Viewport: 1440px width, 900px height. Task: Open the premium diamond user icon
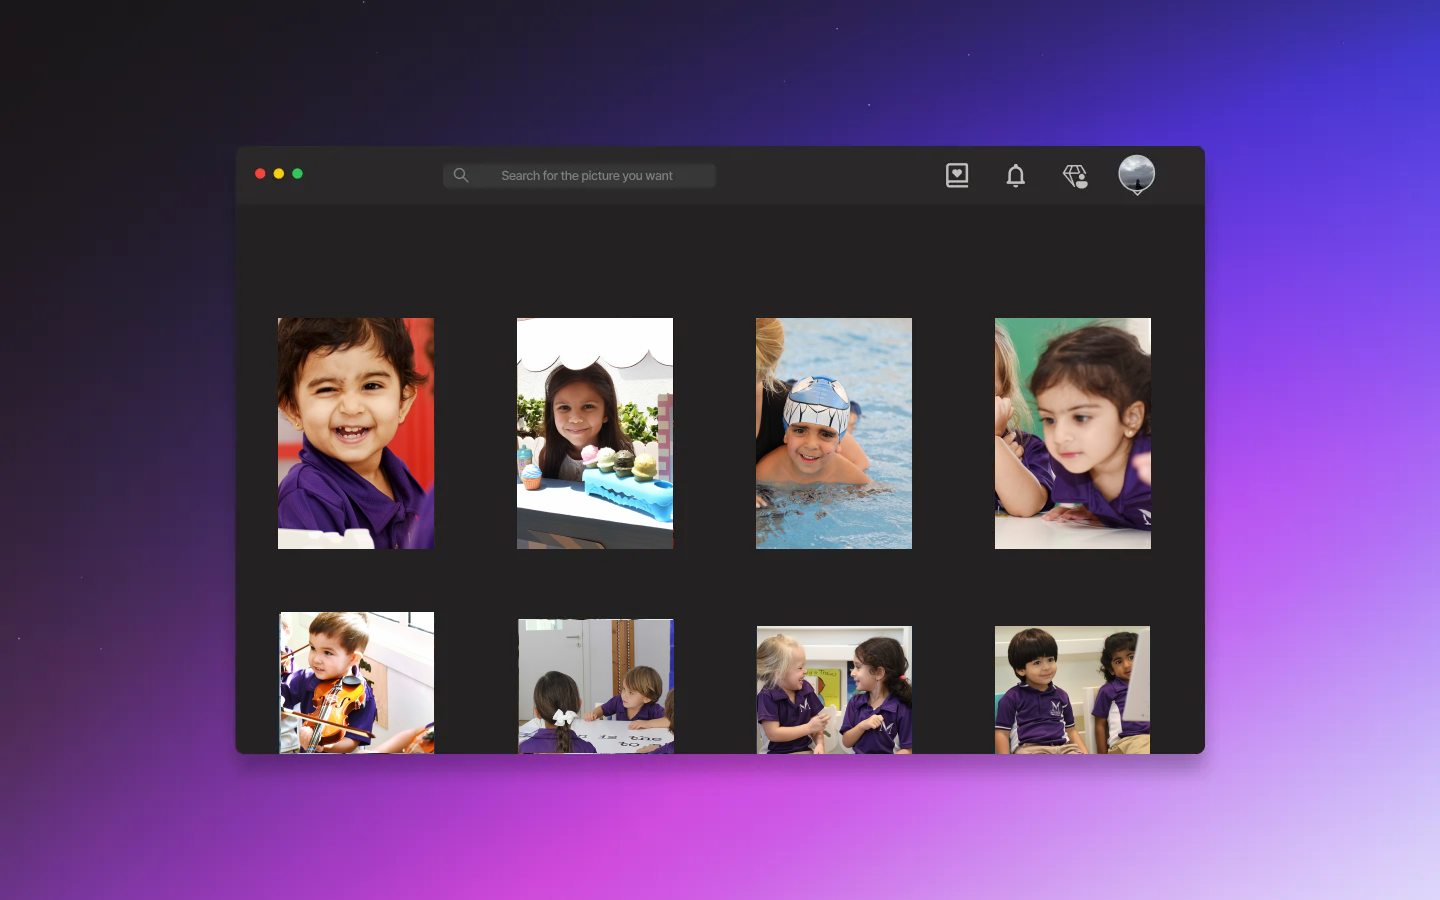click(x=1075, y=176)
